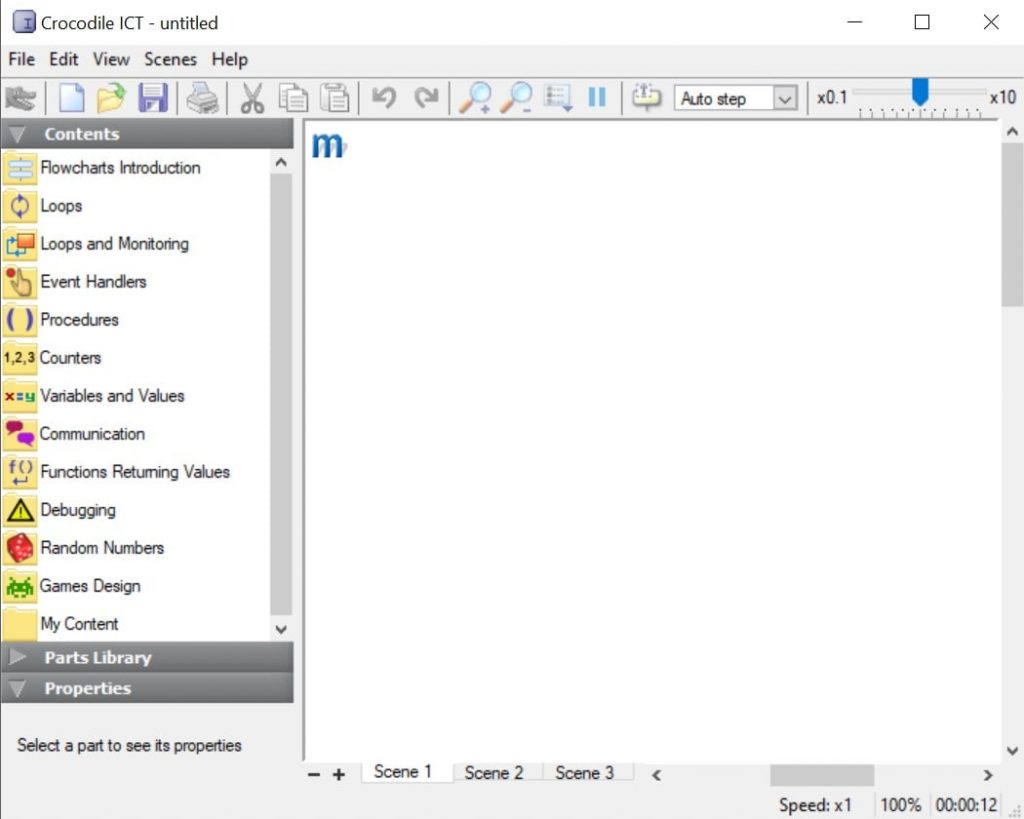Click the Zoom out magnifier icon
The image size is (1024, 819).
pos(516,98)
